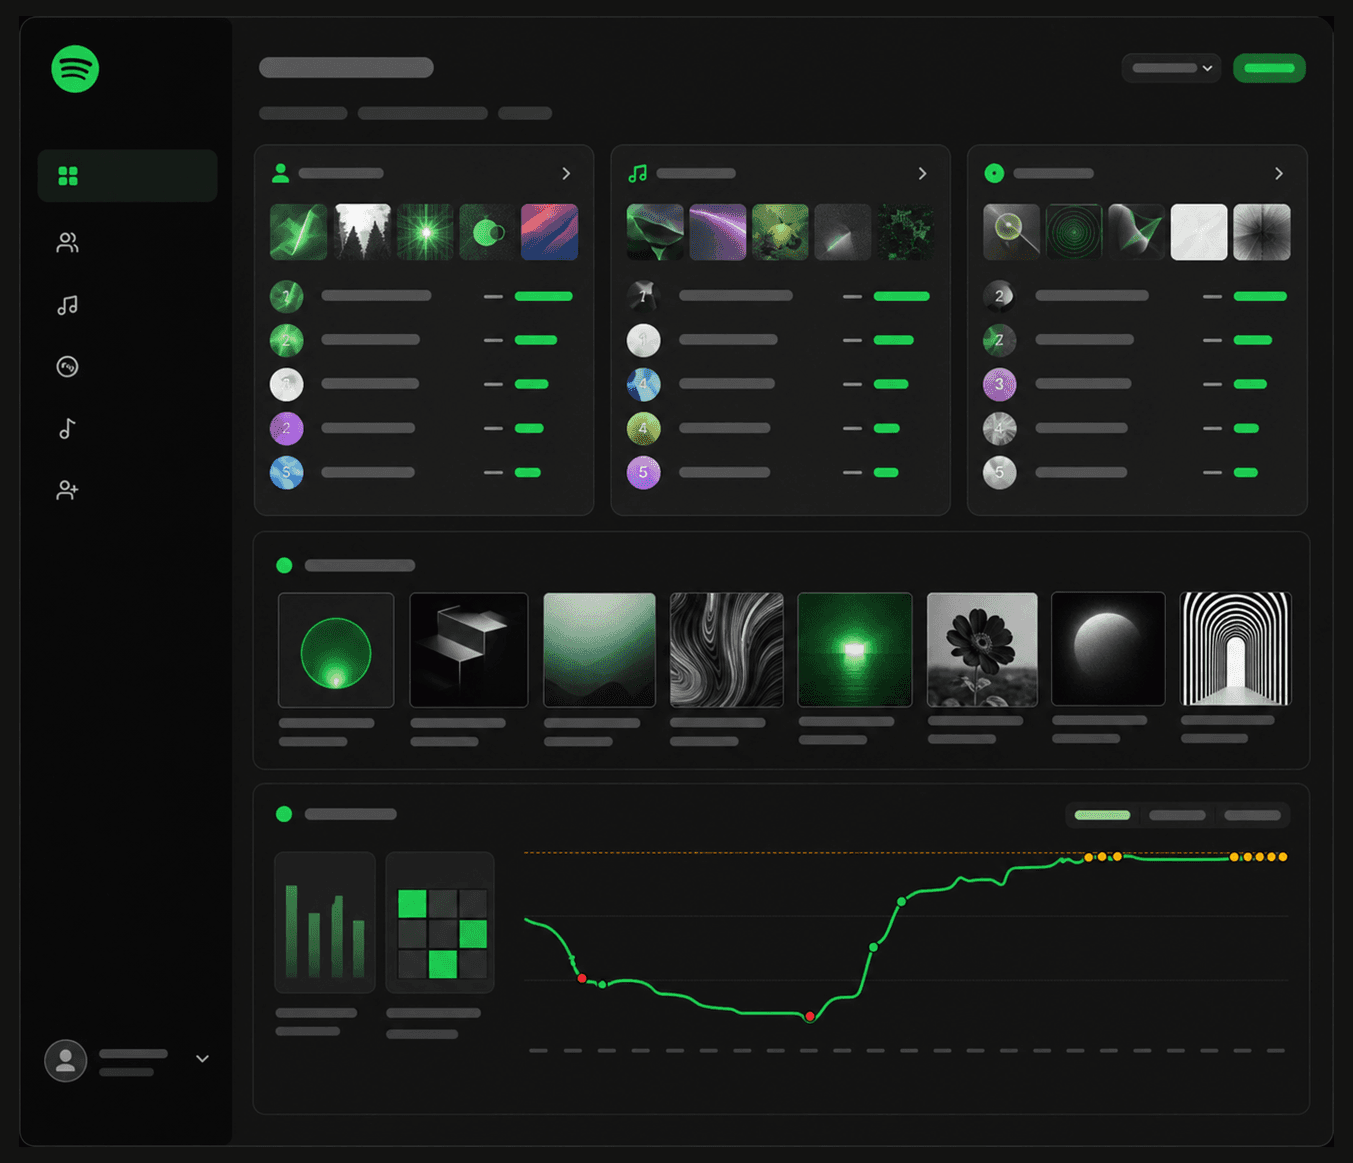Select blue avatar numbered 5 in person card
This screenshot has height=1163, width=1353.
point(287,472)
